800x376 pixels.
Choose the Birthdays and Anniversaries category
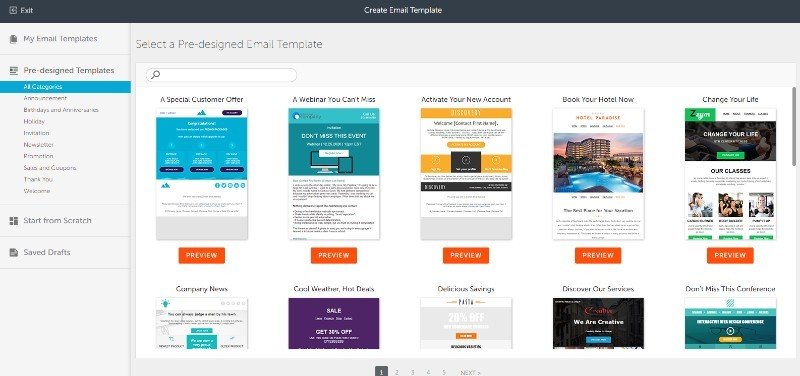coord(61,110)
